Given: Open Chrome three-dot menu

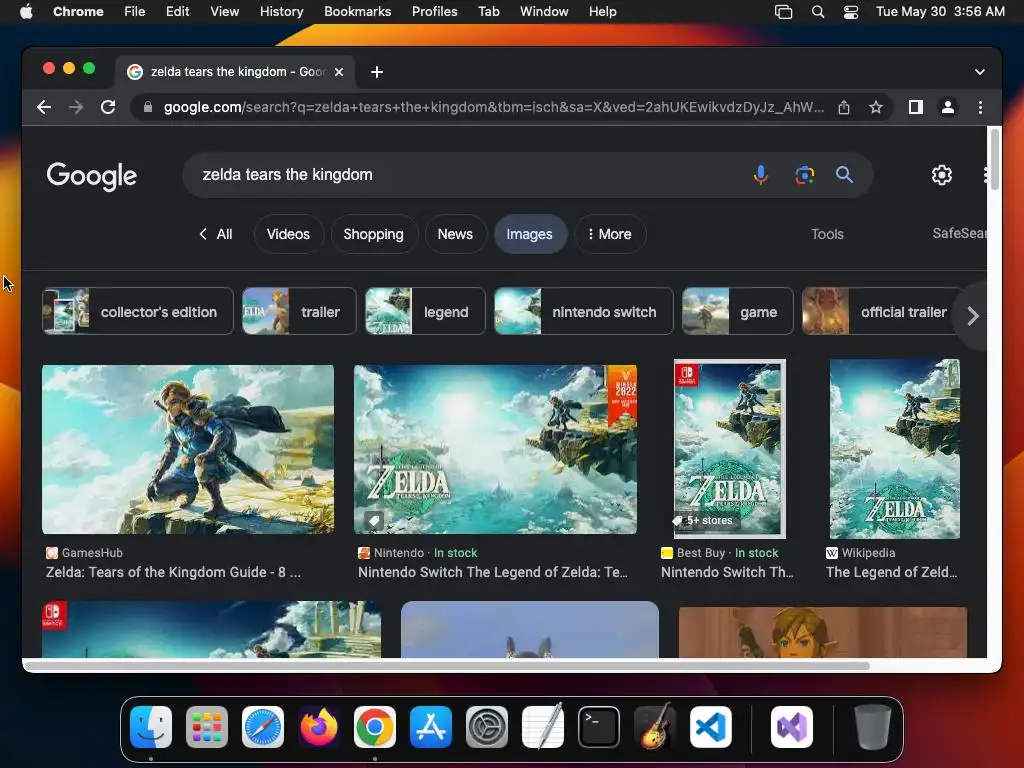Looking at the screenshot, I should 980,107.
